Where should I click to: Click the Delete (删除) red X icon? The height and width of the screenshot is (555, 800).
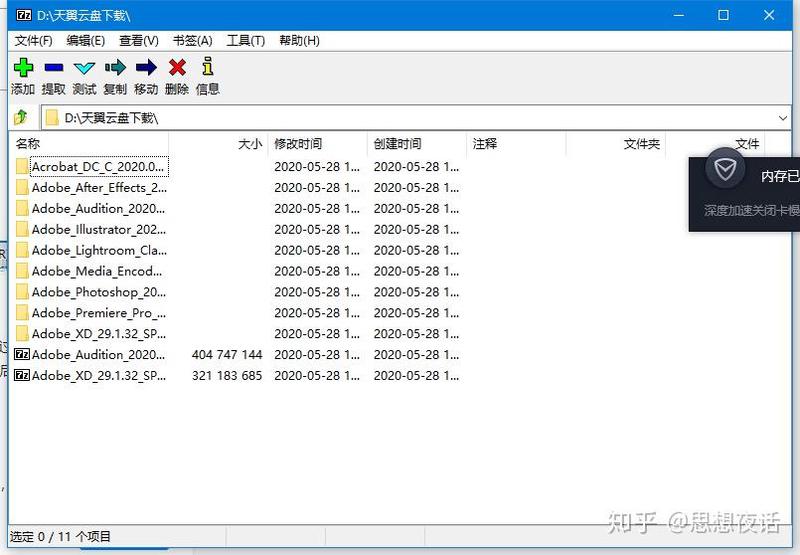point(177,67)
